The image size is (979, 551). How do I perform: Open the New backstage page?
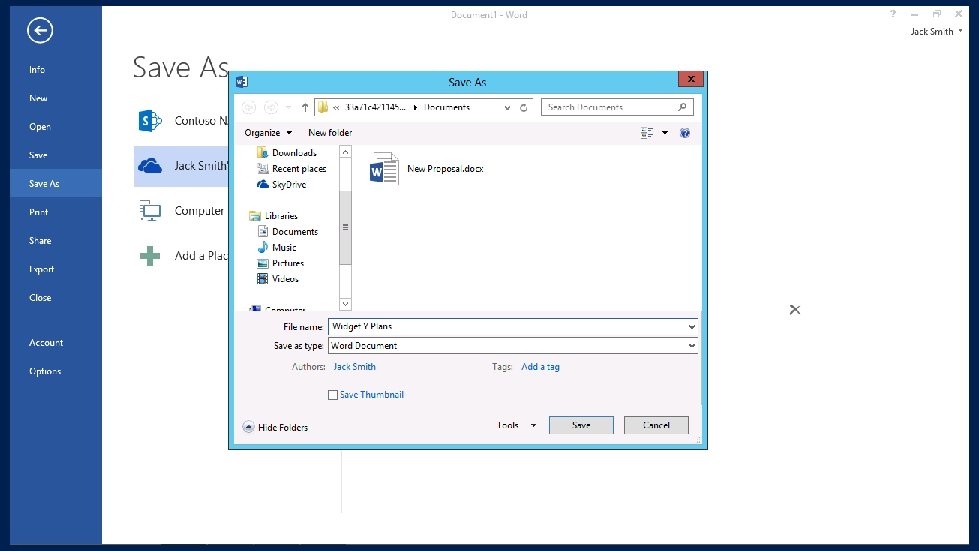coord(38,98)
